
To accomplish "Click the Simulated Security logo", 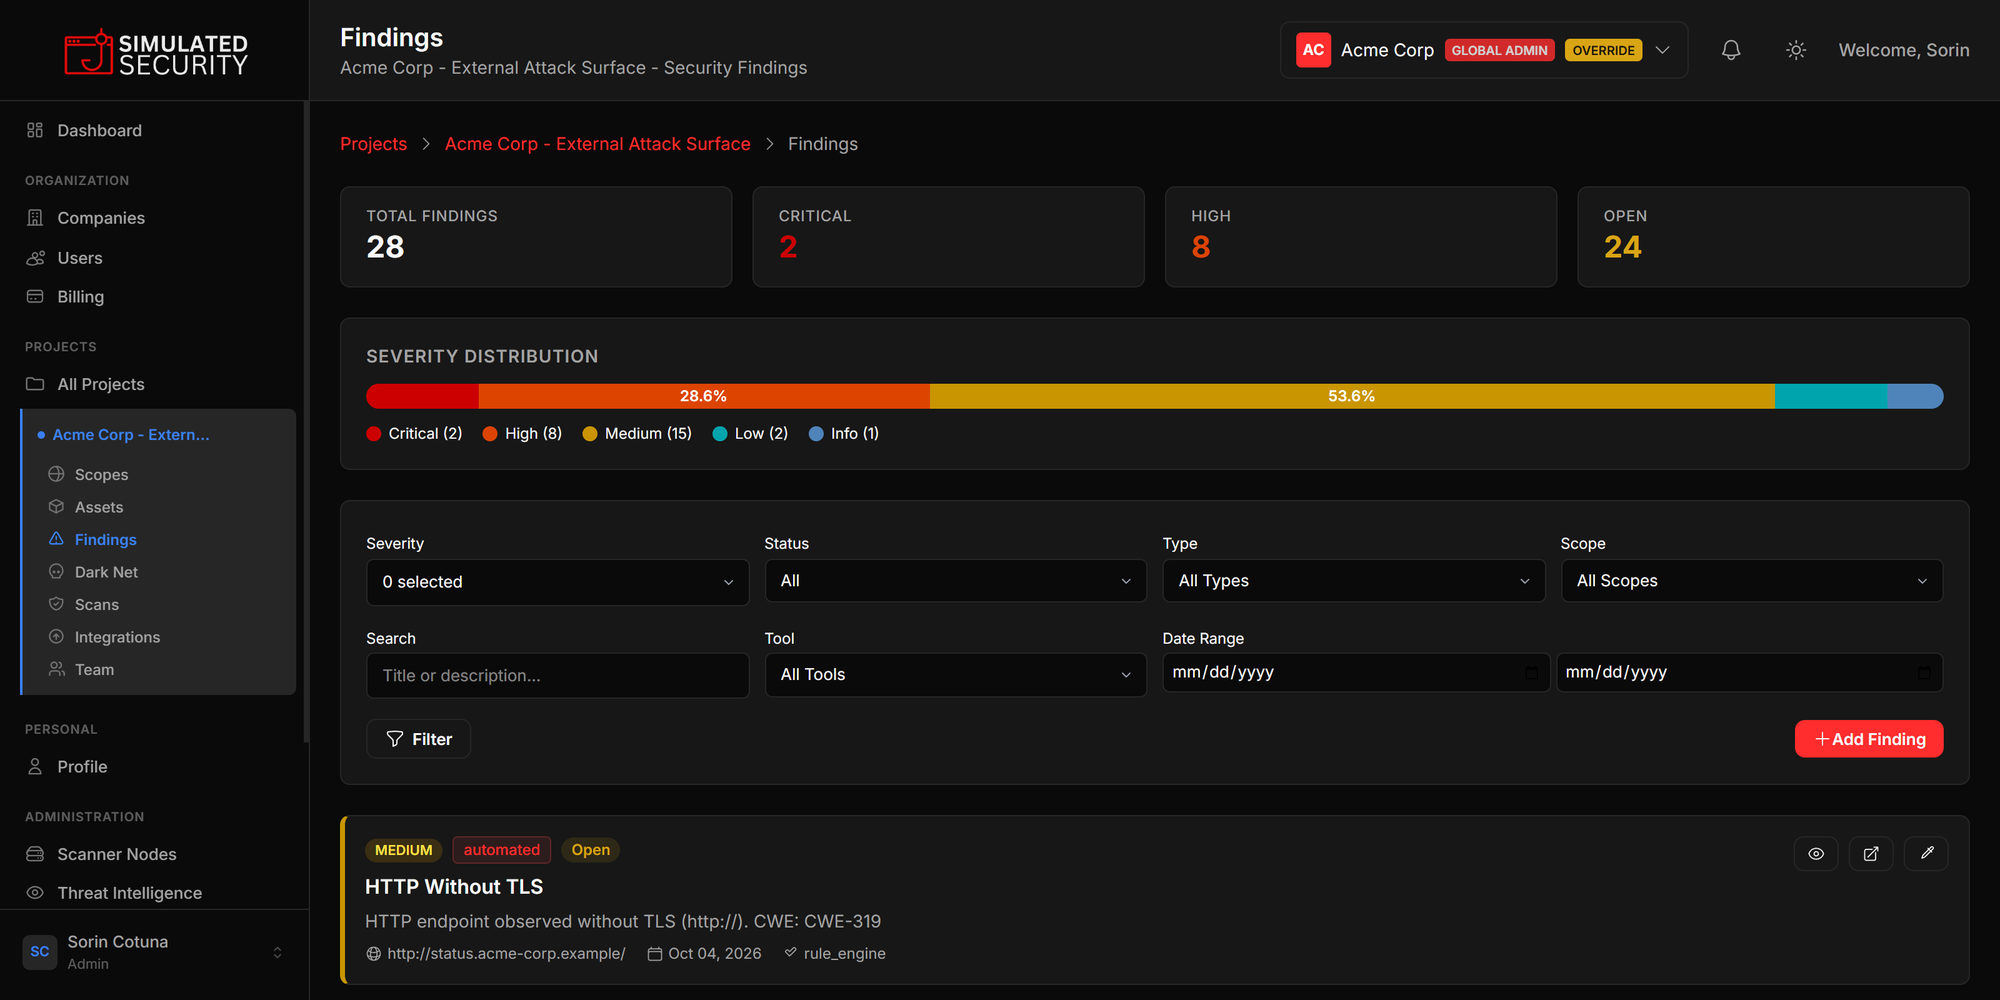I will click(155, 53).
